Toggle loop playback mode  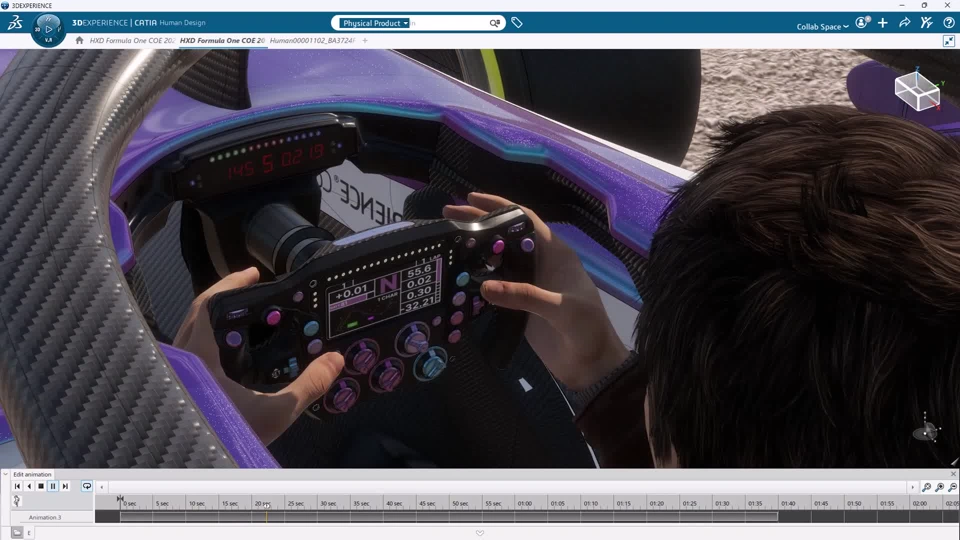click(87, 486)
